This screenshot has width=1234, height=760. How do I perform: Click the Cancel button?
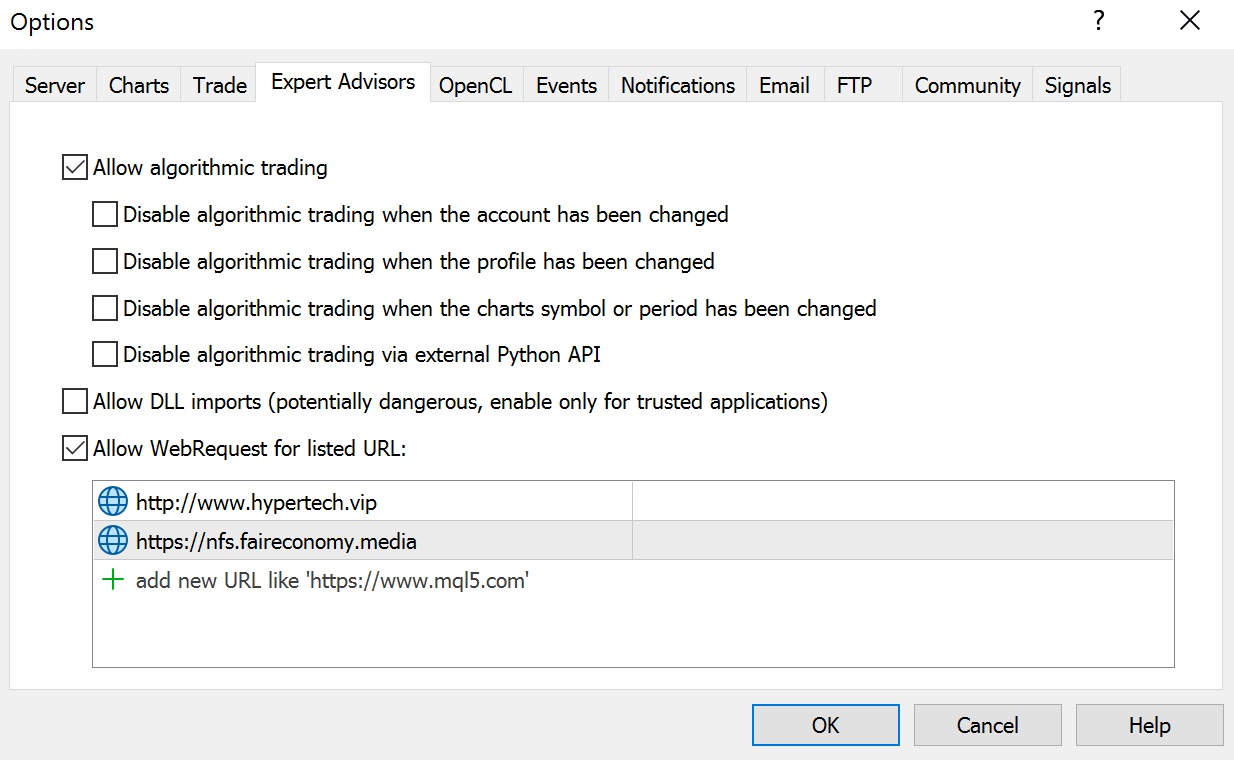987,725
